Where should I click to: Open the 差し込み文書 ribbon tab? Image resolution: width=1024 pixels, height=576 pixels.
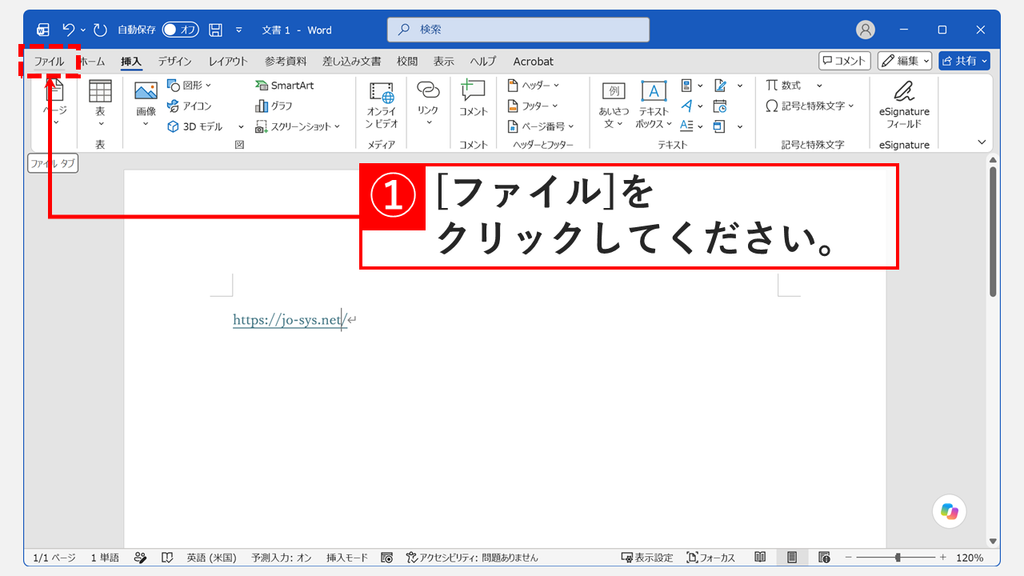[x=351, y=61]
